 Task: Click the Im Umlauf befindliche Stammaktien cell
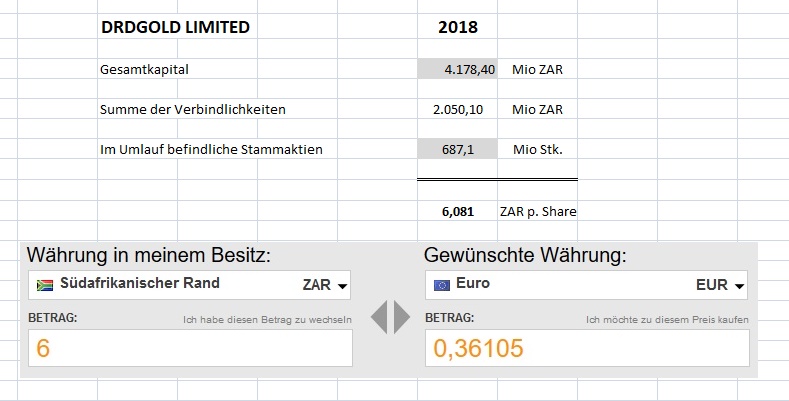[211, 149]
